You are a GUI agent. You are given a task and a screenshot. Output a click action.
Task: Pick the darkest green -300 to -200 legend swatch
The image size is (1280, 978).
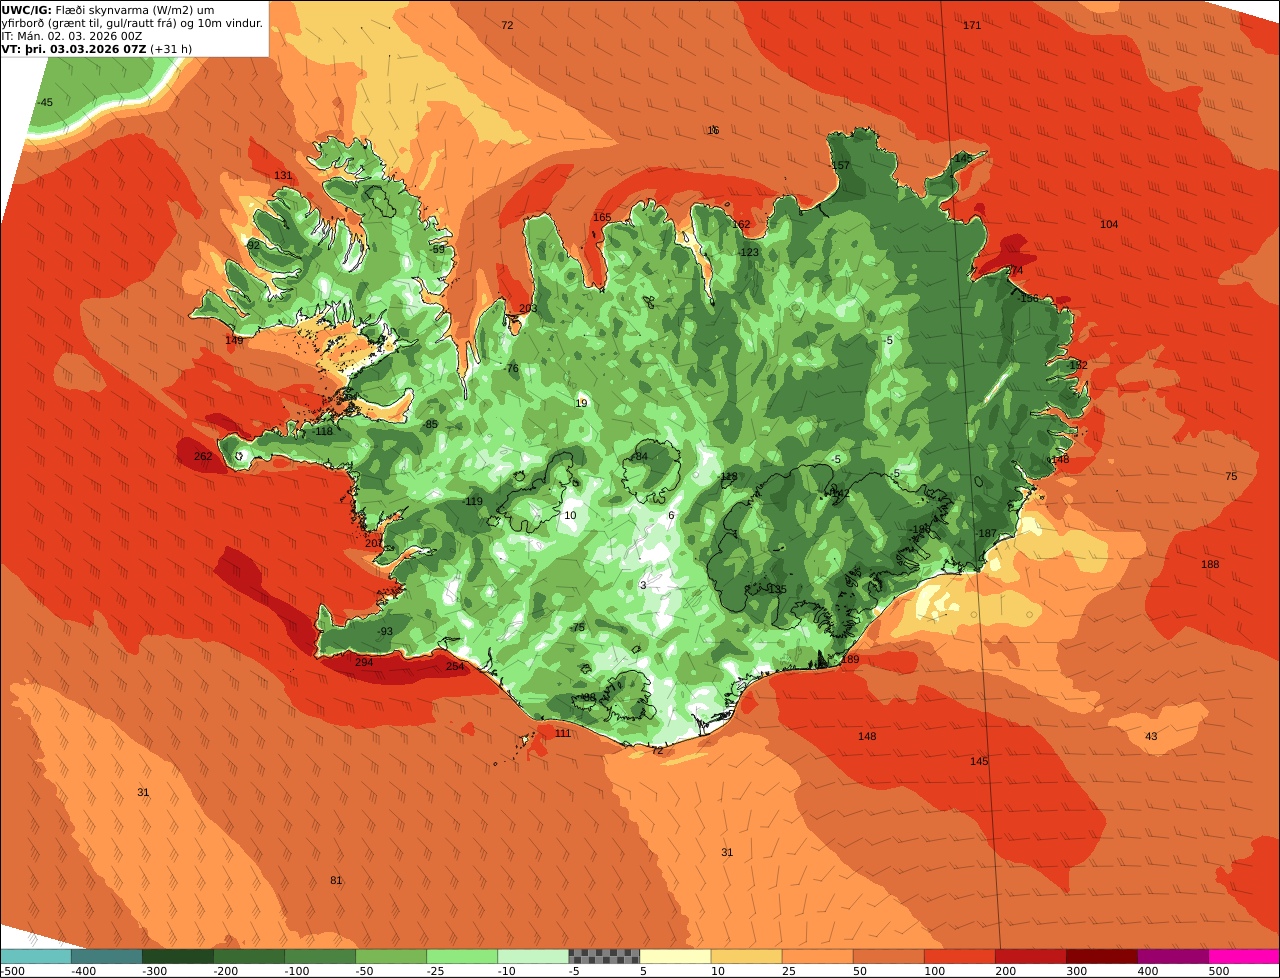pos(177,956)
